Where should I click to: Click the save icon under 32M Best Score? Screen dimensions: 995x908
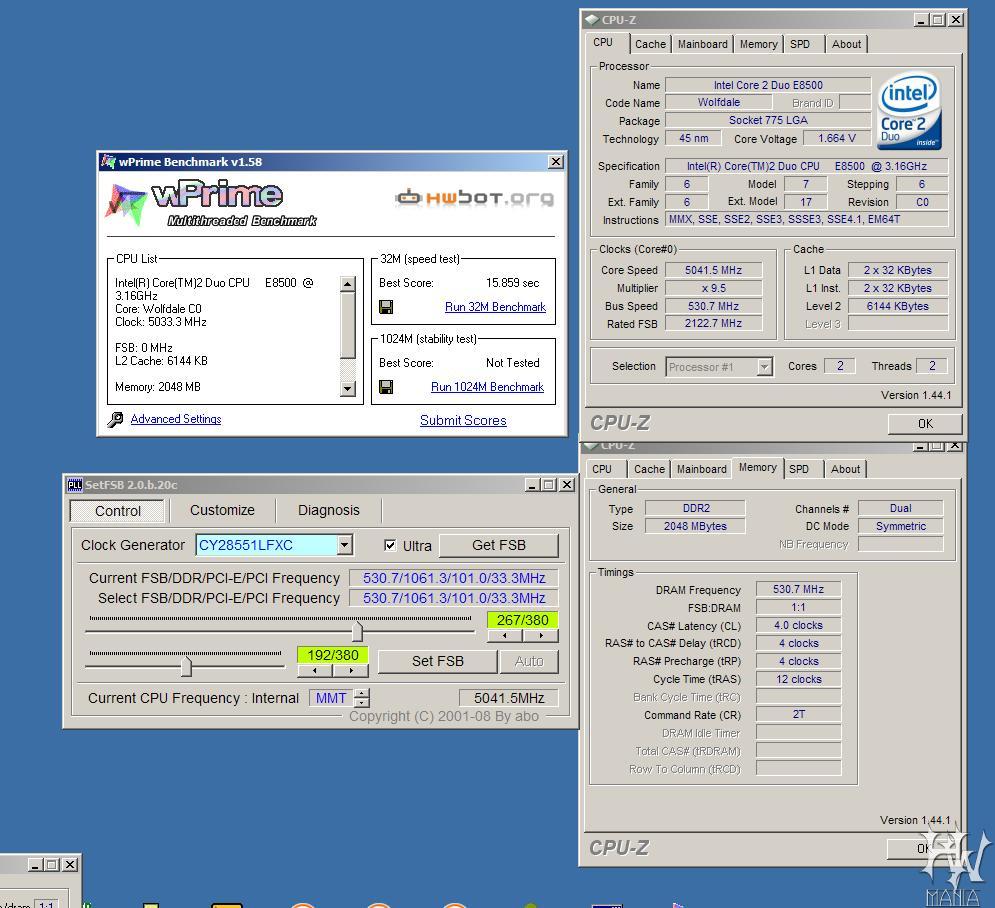click(386, 307)
